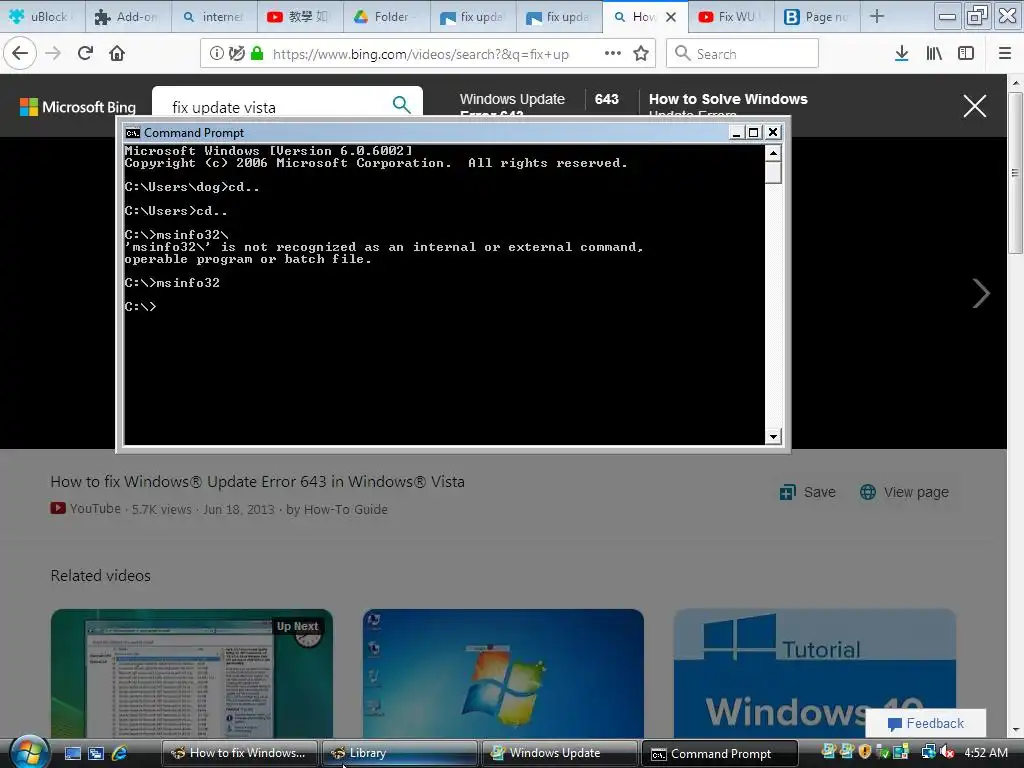This screenshot has height=768, width=1024.
Task: Switch to Command Prompt taskbar button
Action: 720,753
